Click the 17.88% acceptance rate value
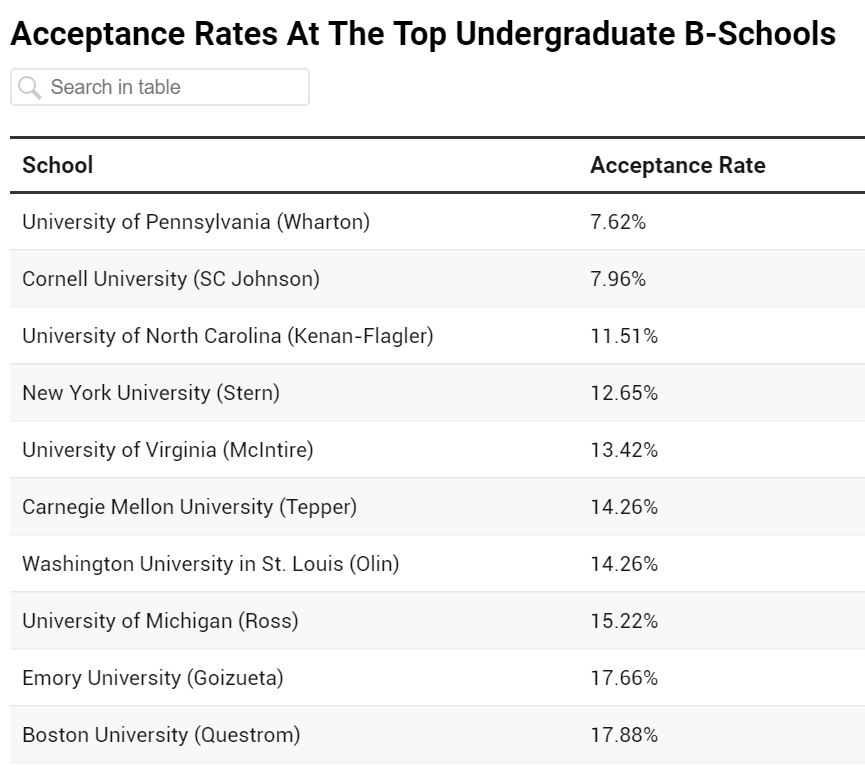Image resolution: width=865 pixels, height=765 pixels. point(624,735)
